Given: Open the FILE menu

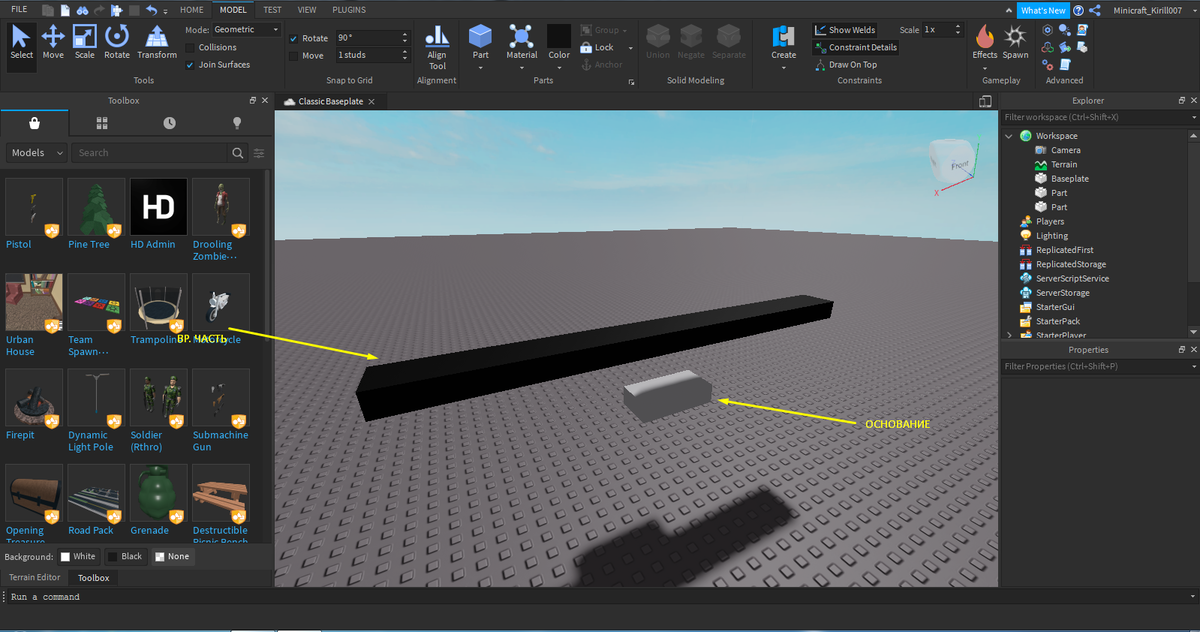Looking at the screenshot, I should coord(19,9).
